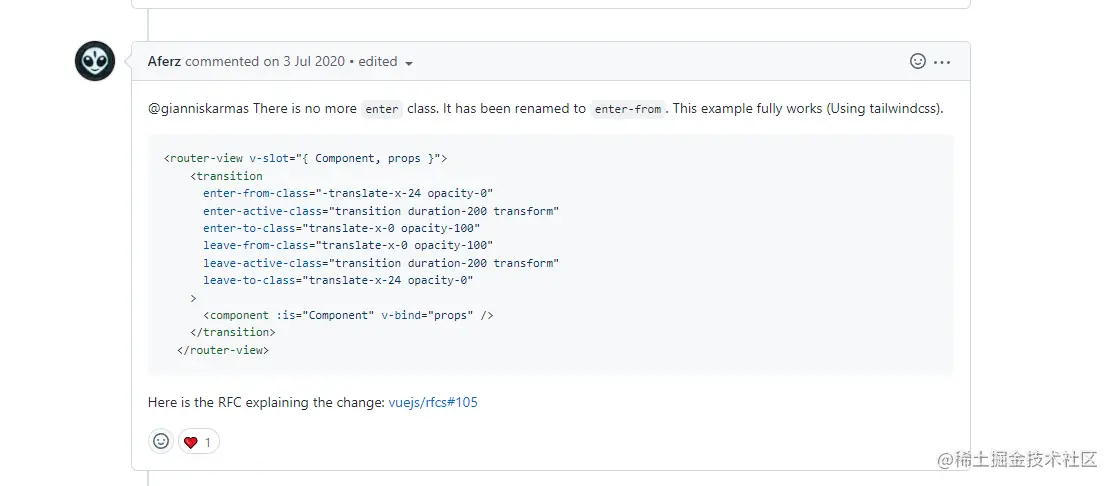Click the add-reaction smiley below the comment
This screenshot has height=486, width=1114.
(x=160, y=441)
